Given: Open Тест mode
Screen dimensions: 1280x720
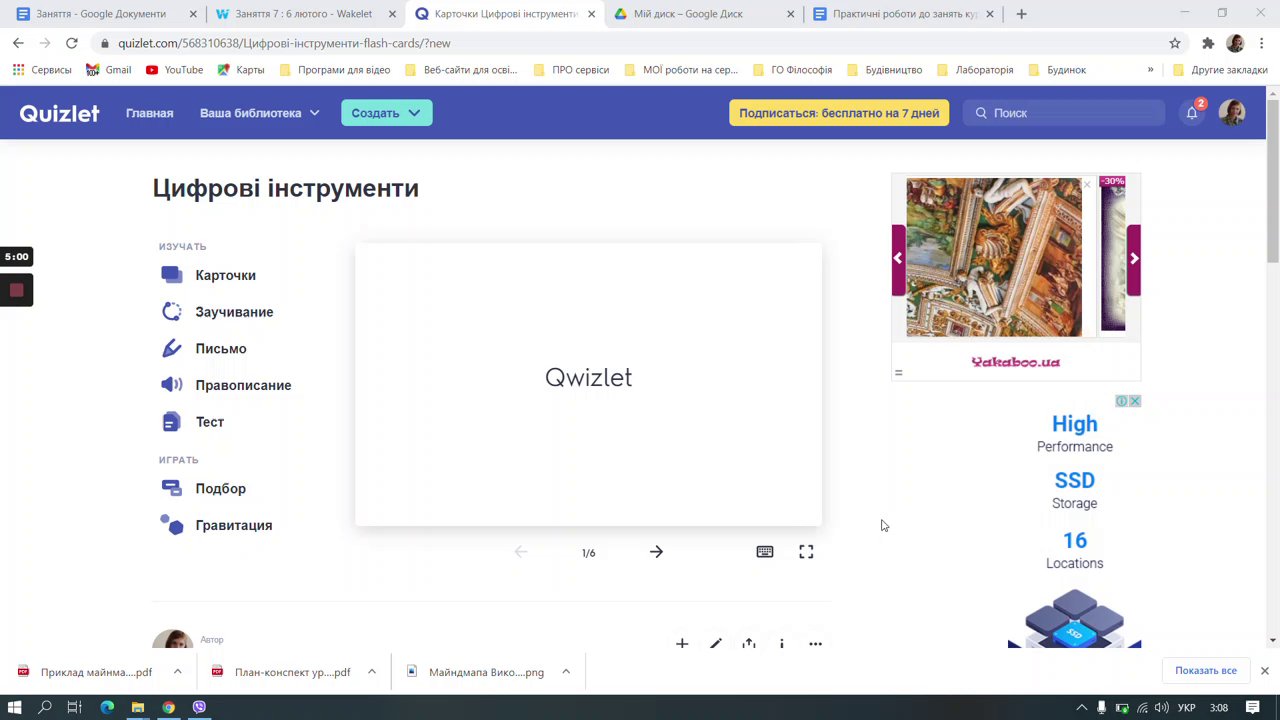Looking at the screenshot, I should (193, 422).
